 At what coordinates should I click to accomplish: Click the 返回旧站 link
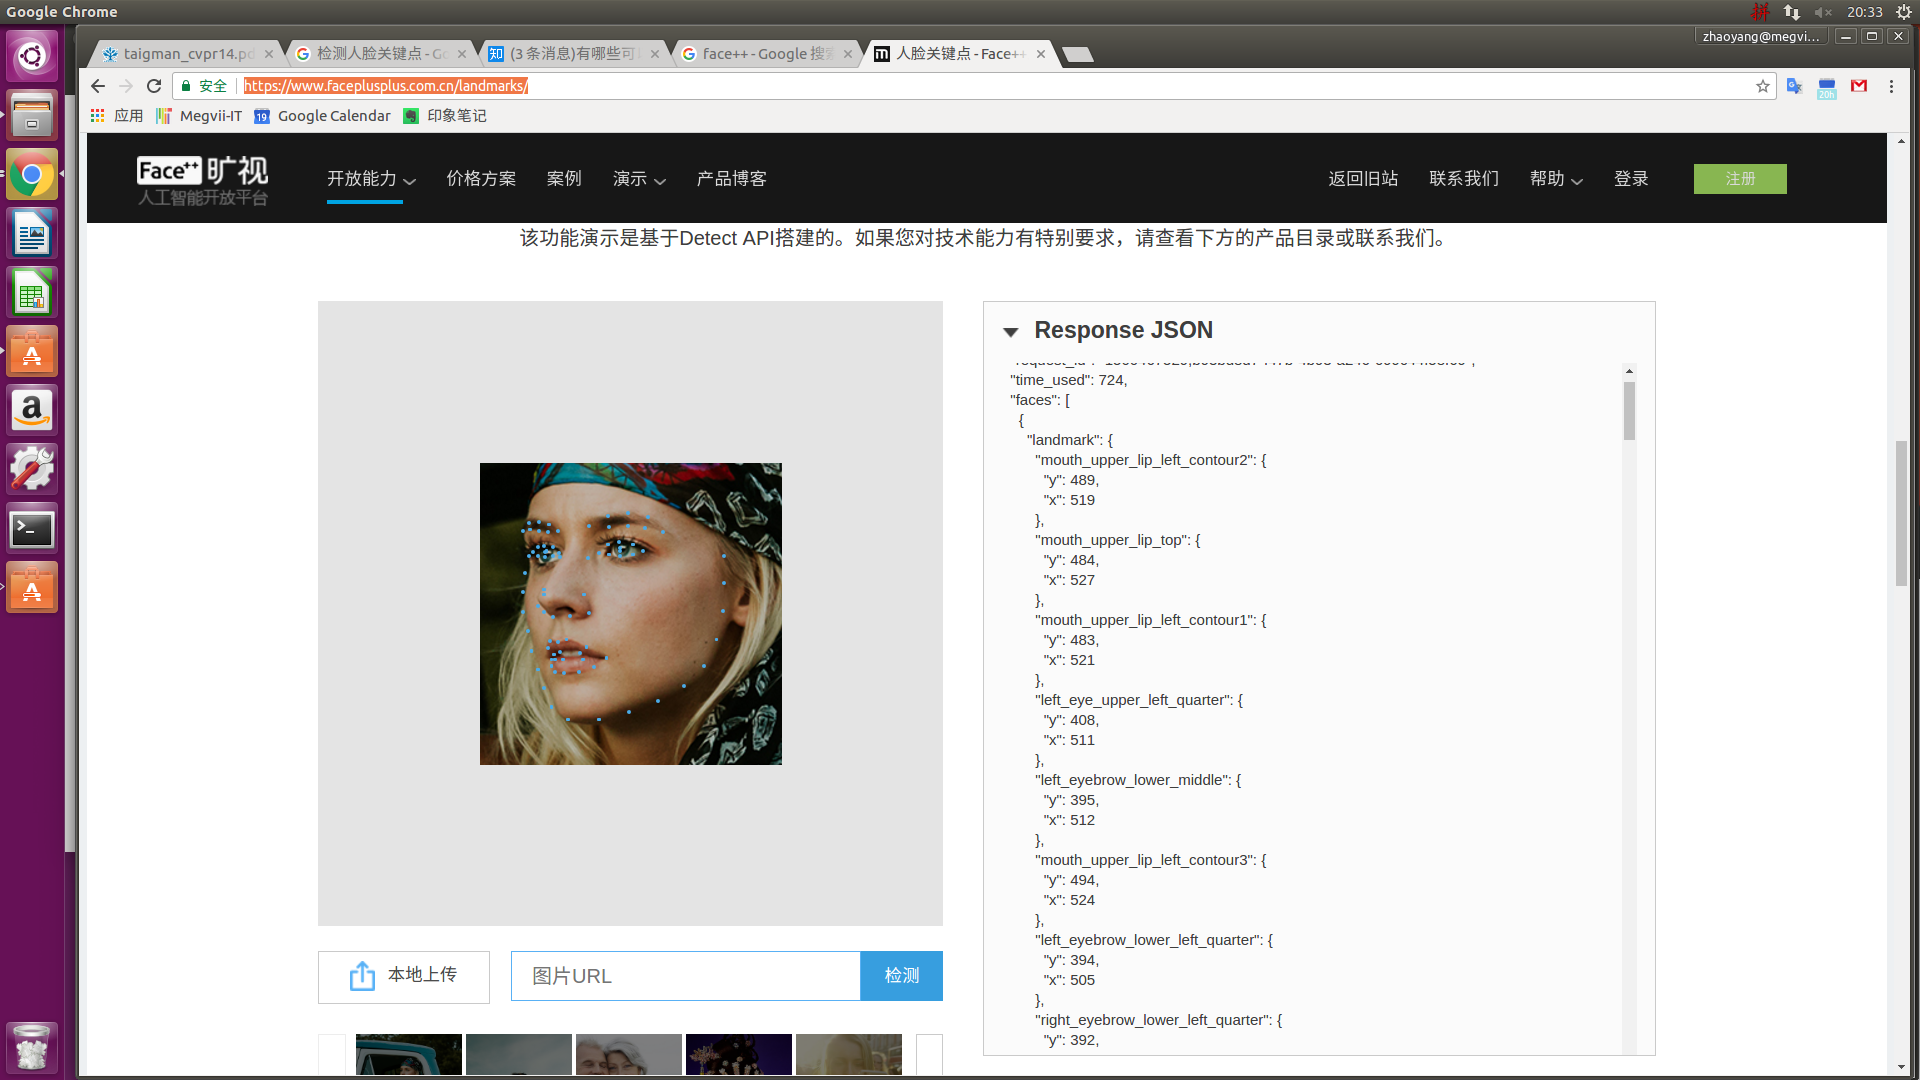point(1363,179)
